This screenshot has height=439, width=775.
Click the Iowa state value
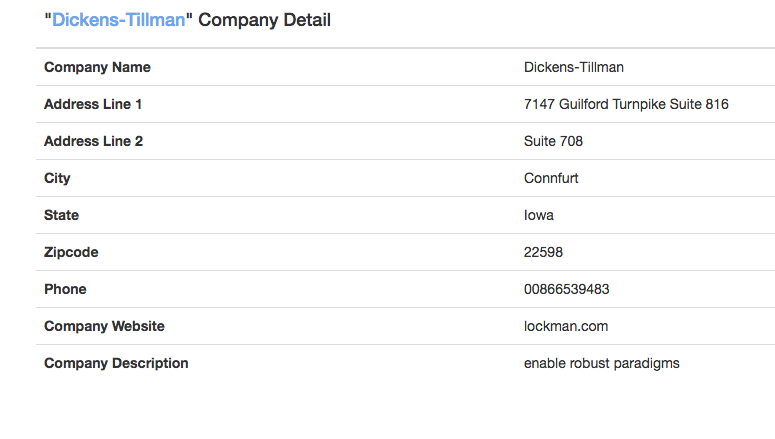[539, 215]
